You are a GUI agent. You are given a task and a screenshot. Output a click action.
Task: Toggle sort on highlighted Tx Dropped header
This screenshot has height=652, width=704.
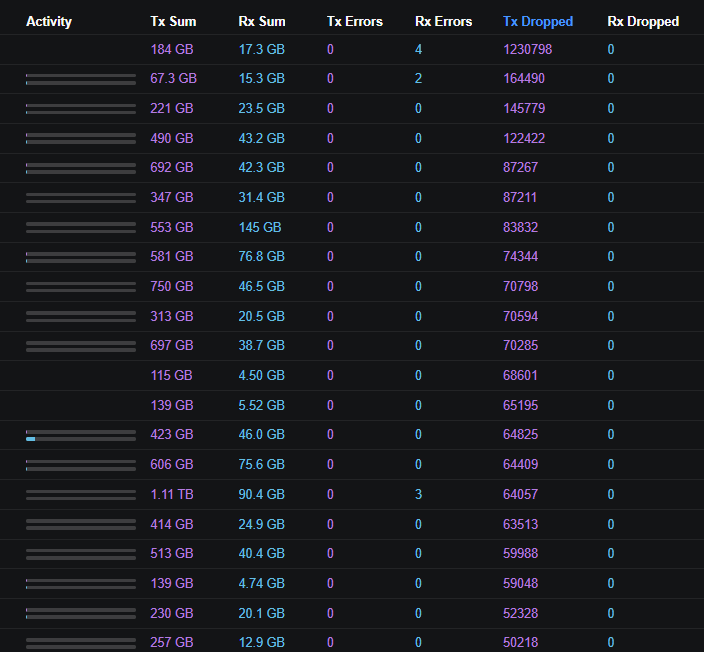click(537, 21)
